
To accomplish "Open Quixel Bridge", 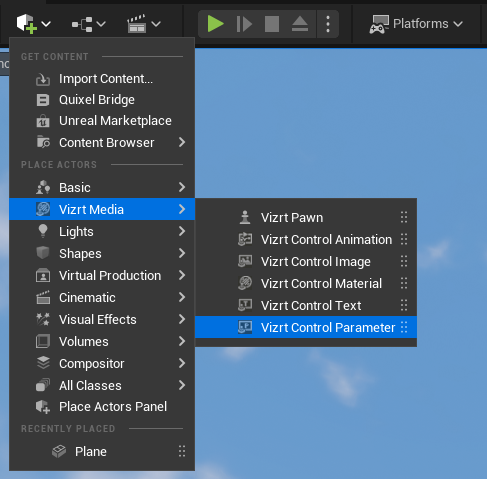I will tap(102, 100).
